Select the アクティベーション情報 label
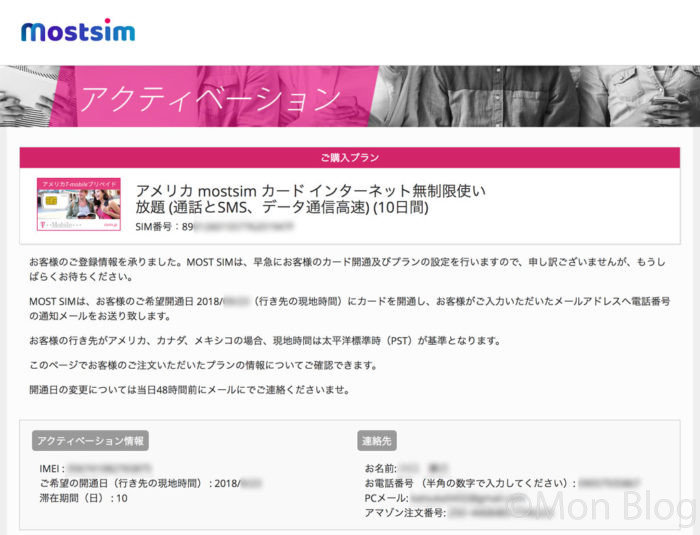This screenshot has width=700, height=535. (90, 441)
